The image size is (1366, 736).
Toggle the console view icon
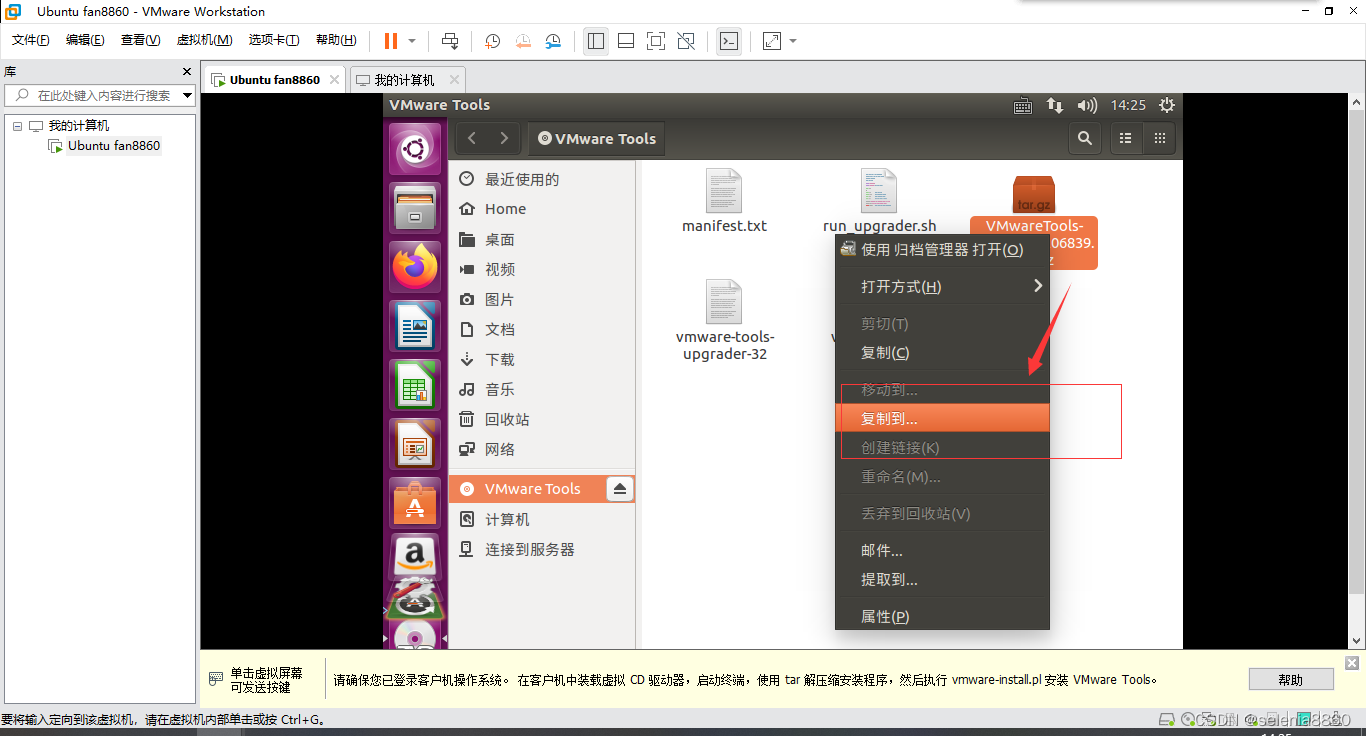click(730, 41)
